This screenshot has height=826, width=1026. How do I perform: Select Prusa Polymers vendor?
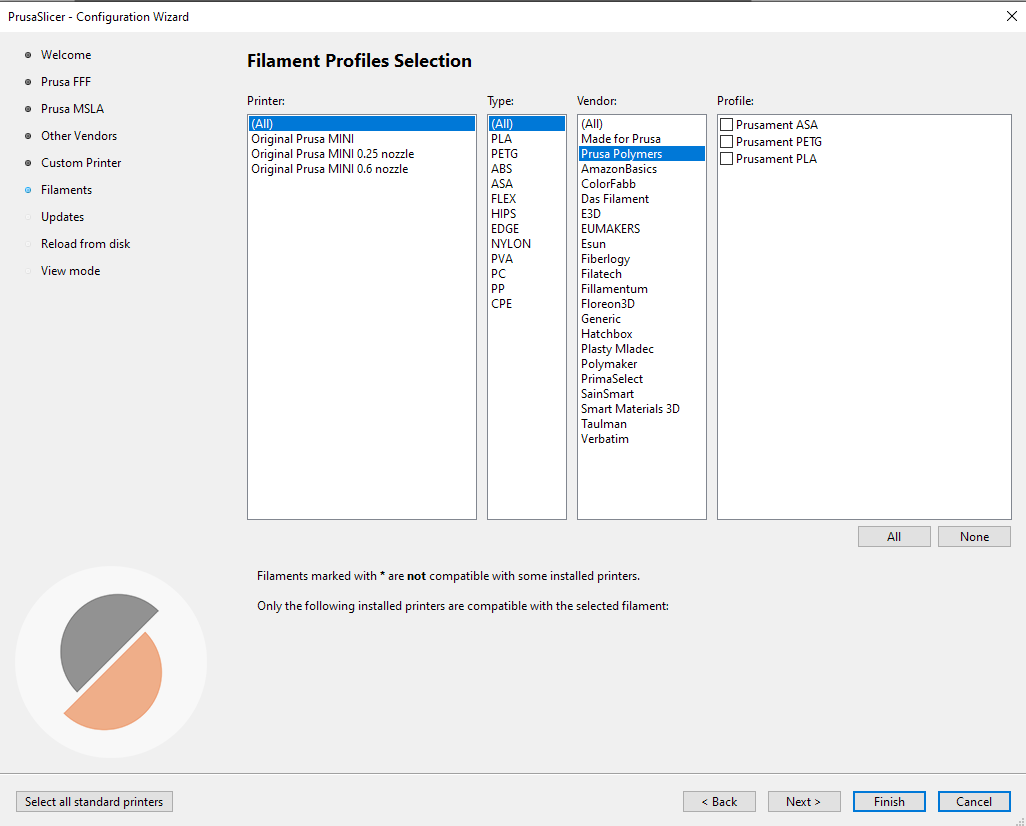pos(642,154)
